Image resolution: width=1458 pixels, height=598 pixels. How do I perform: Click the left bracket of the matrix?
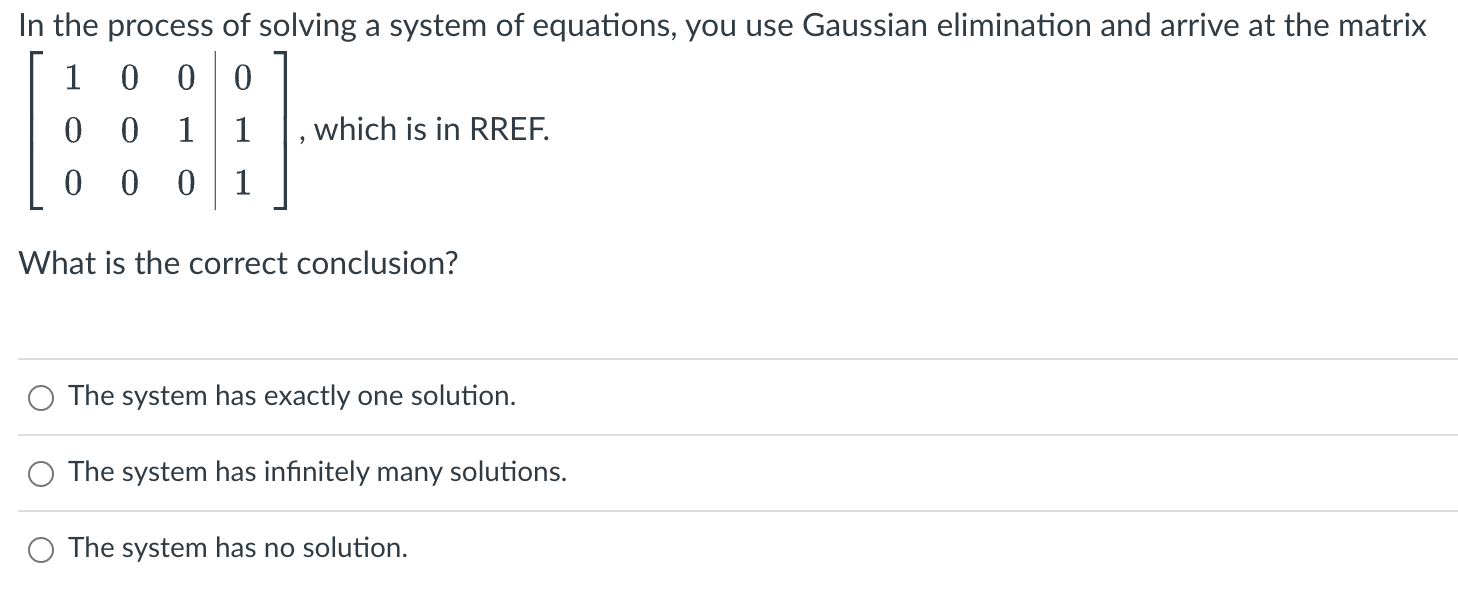click(x=32, y=130)
